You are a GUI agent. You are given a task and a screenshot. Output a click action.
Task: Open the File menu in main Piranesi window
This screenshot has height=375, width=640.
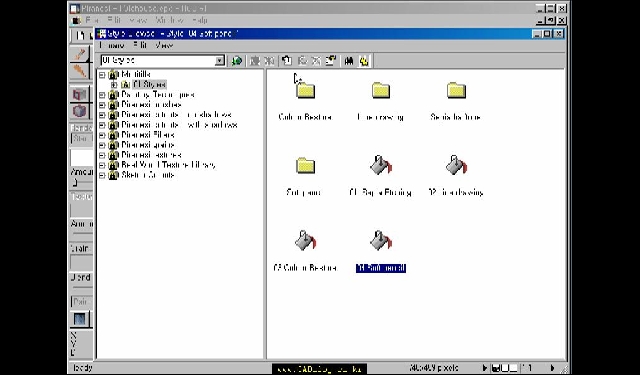[91, 20]
